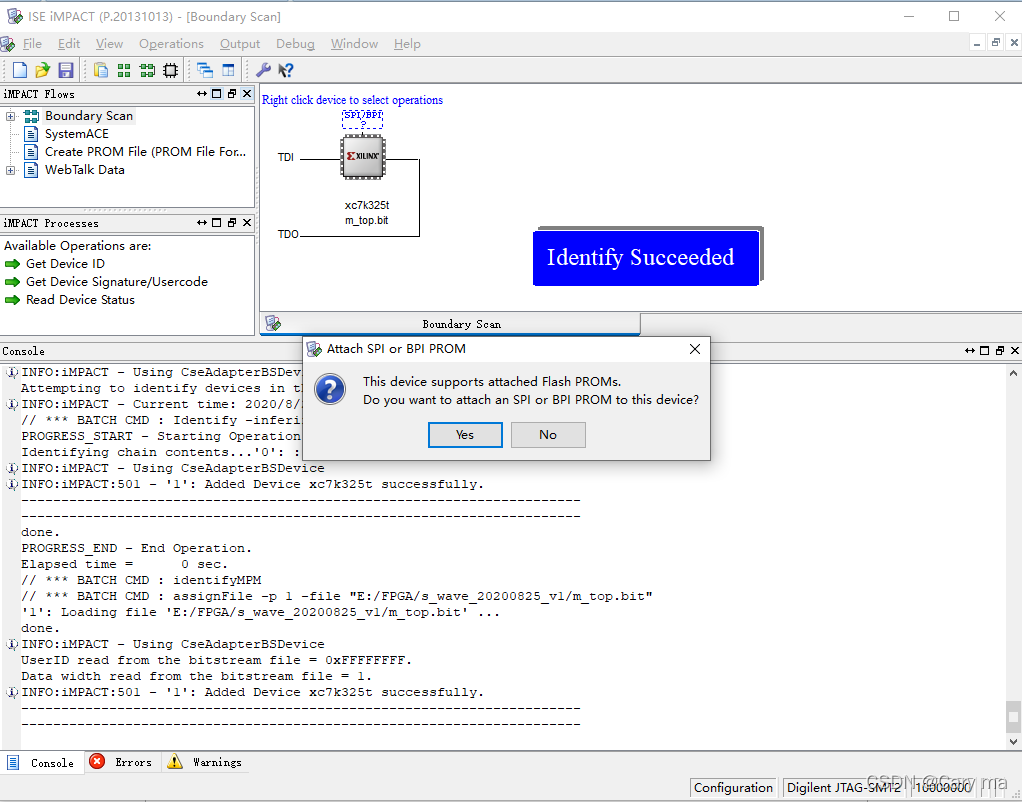This screenshot has width=1022, height=802.
Task: Save the project with the floppy disk icon
Action: pos(66,70)
